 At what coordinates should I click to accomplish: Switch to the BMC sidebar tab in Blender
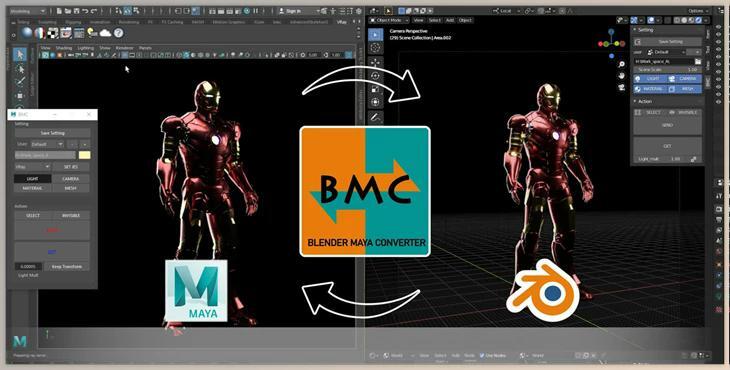(708, 83)
